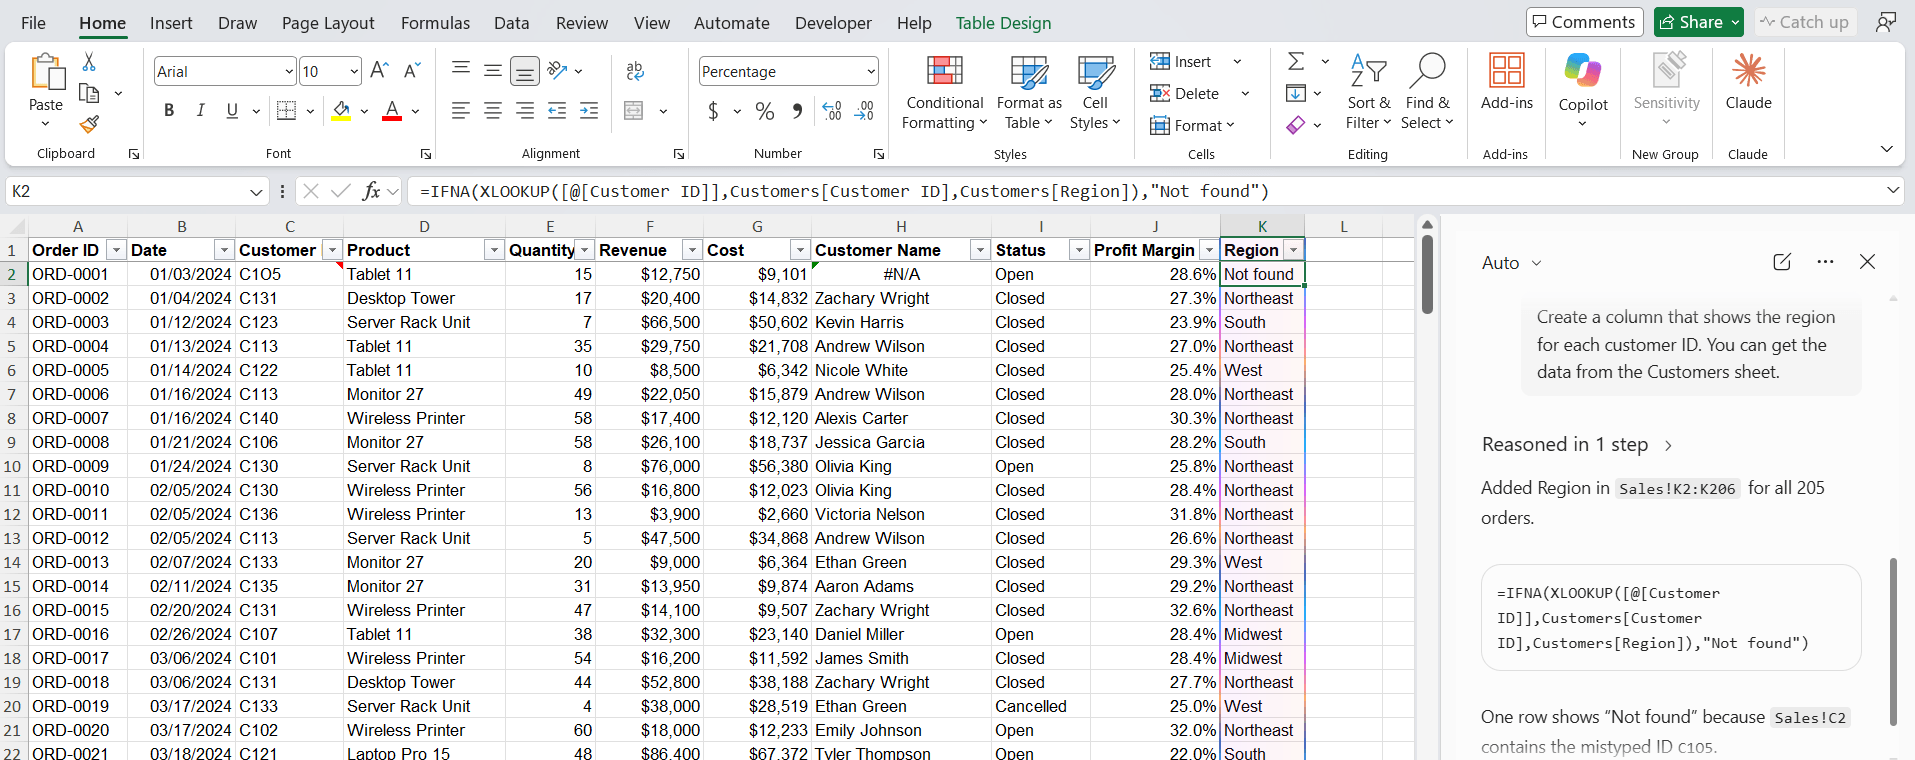Viewport: 1915px width, 760px height.
Task: Open the Page Layout tab
Action: tap(328, 23)
